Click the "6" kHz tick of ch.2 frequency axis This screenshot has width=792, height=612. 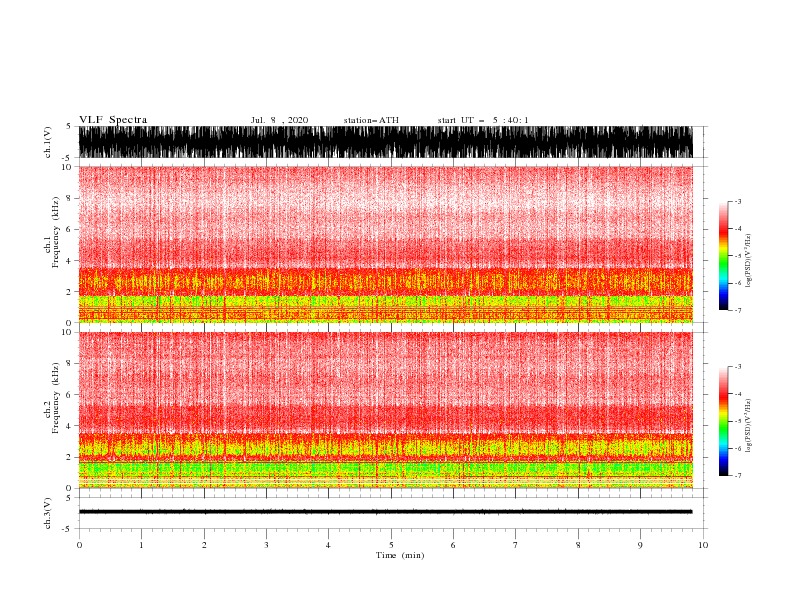click(70, 395)
